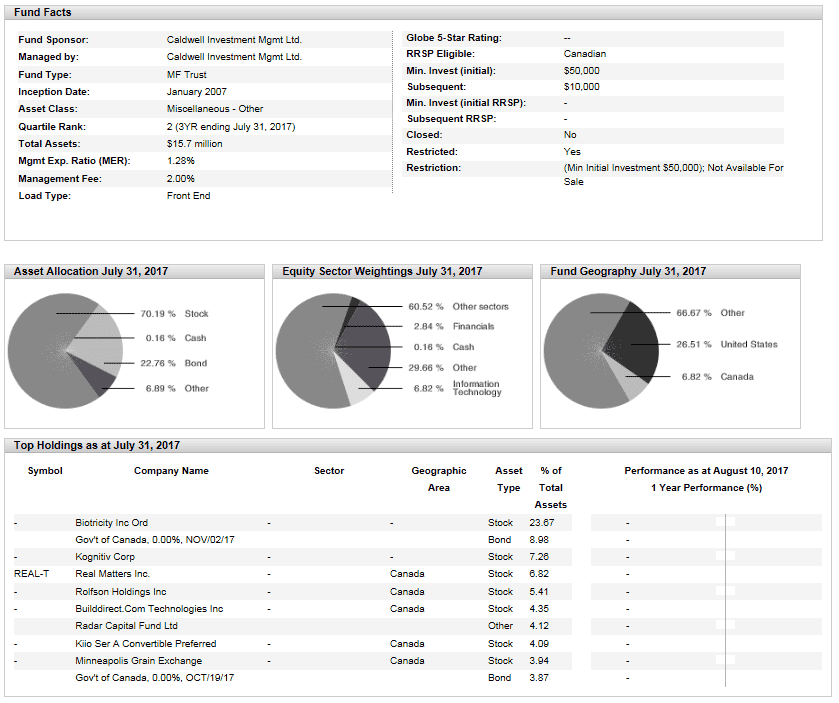Click the REAL-T symbol
The height and width of the screenshot is (703, 839).
[32, 574]
